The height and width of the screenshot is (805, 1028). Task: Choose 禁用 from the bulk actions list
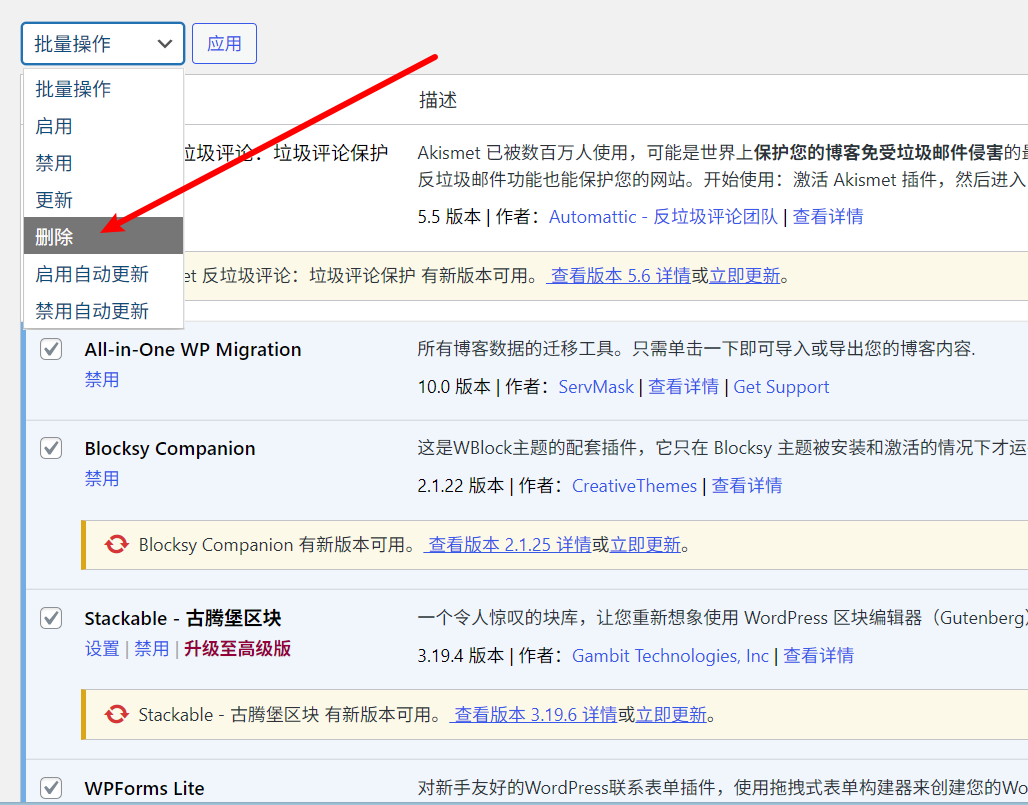103,163
